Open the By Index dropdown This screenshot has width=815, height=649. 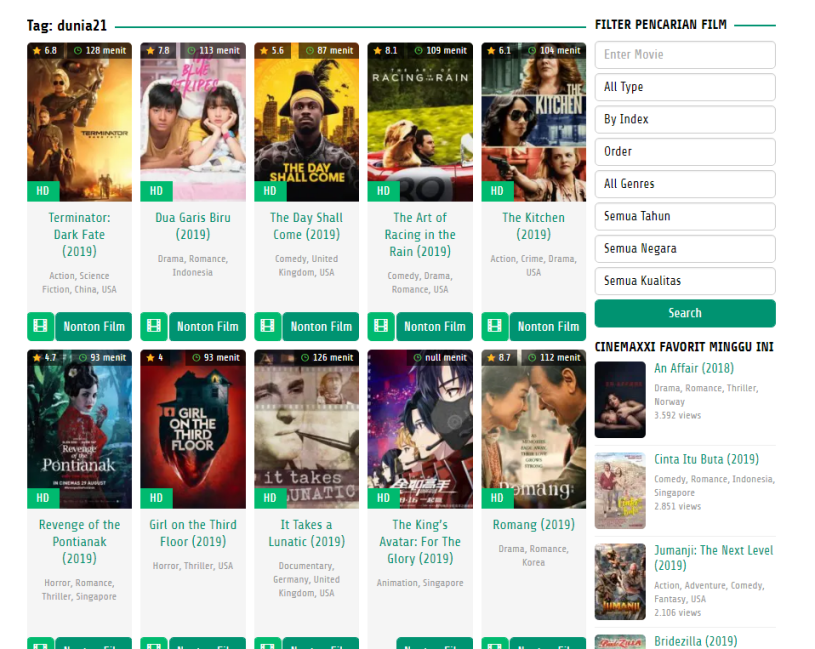685,119
